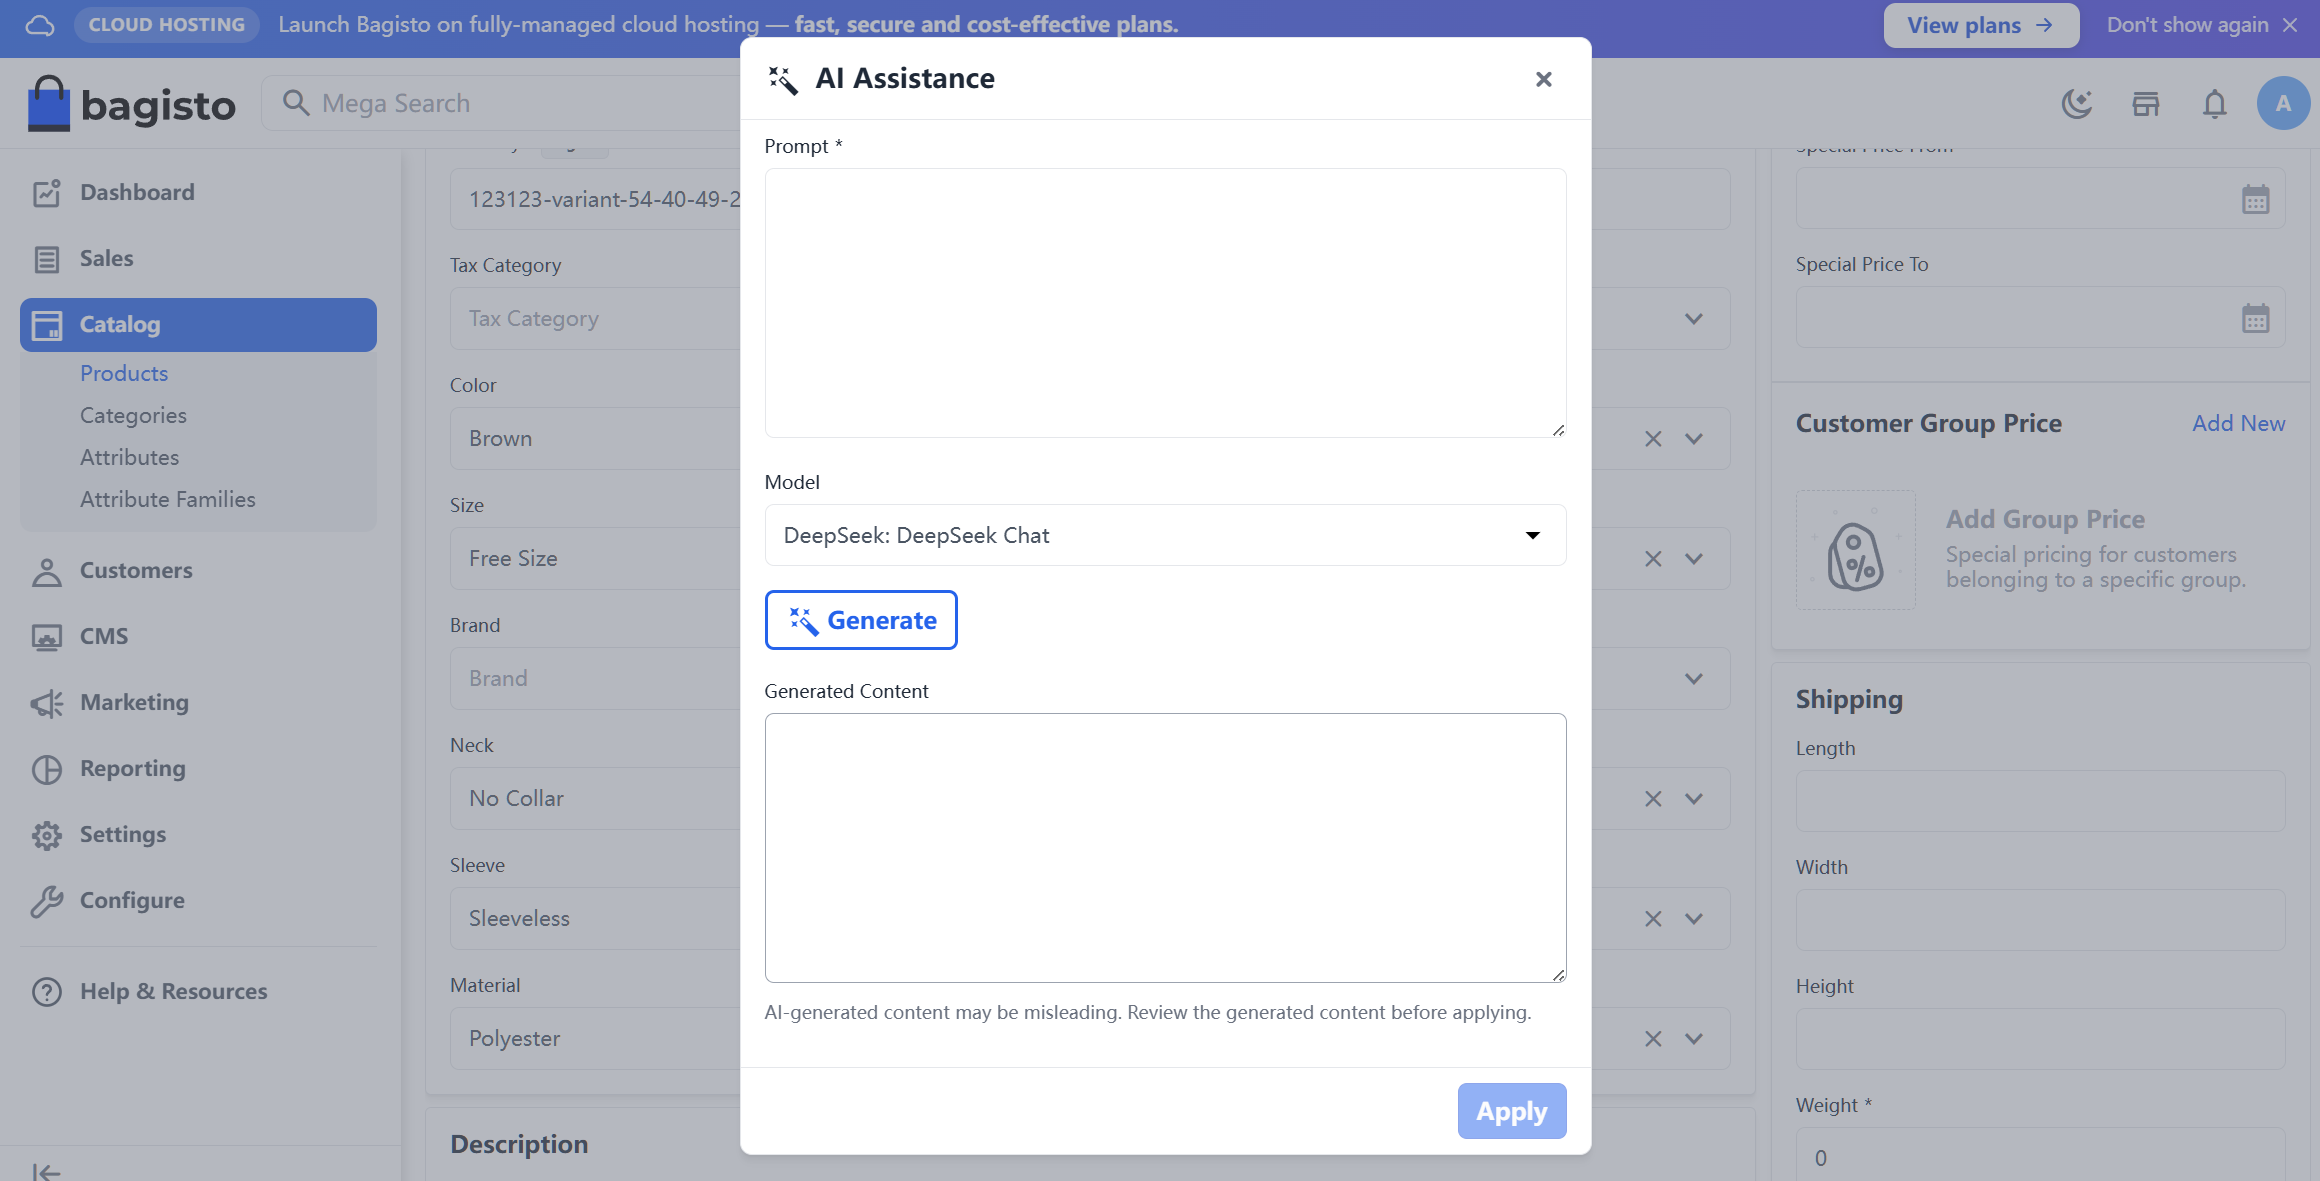
Task: Click the Height input field
Action: click(2040, 1038)
